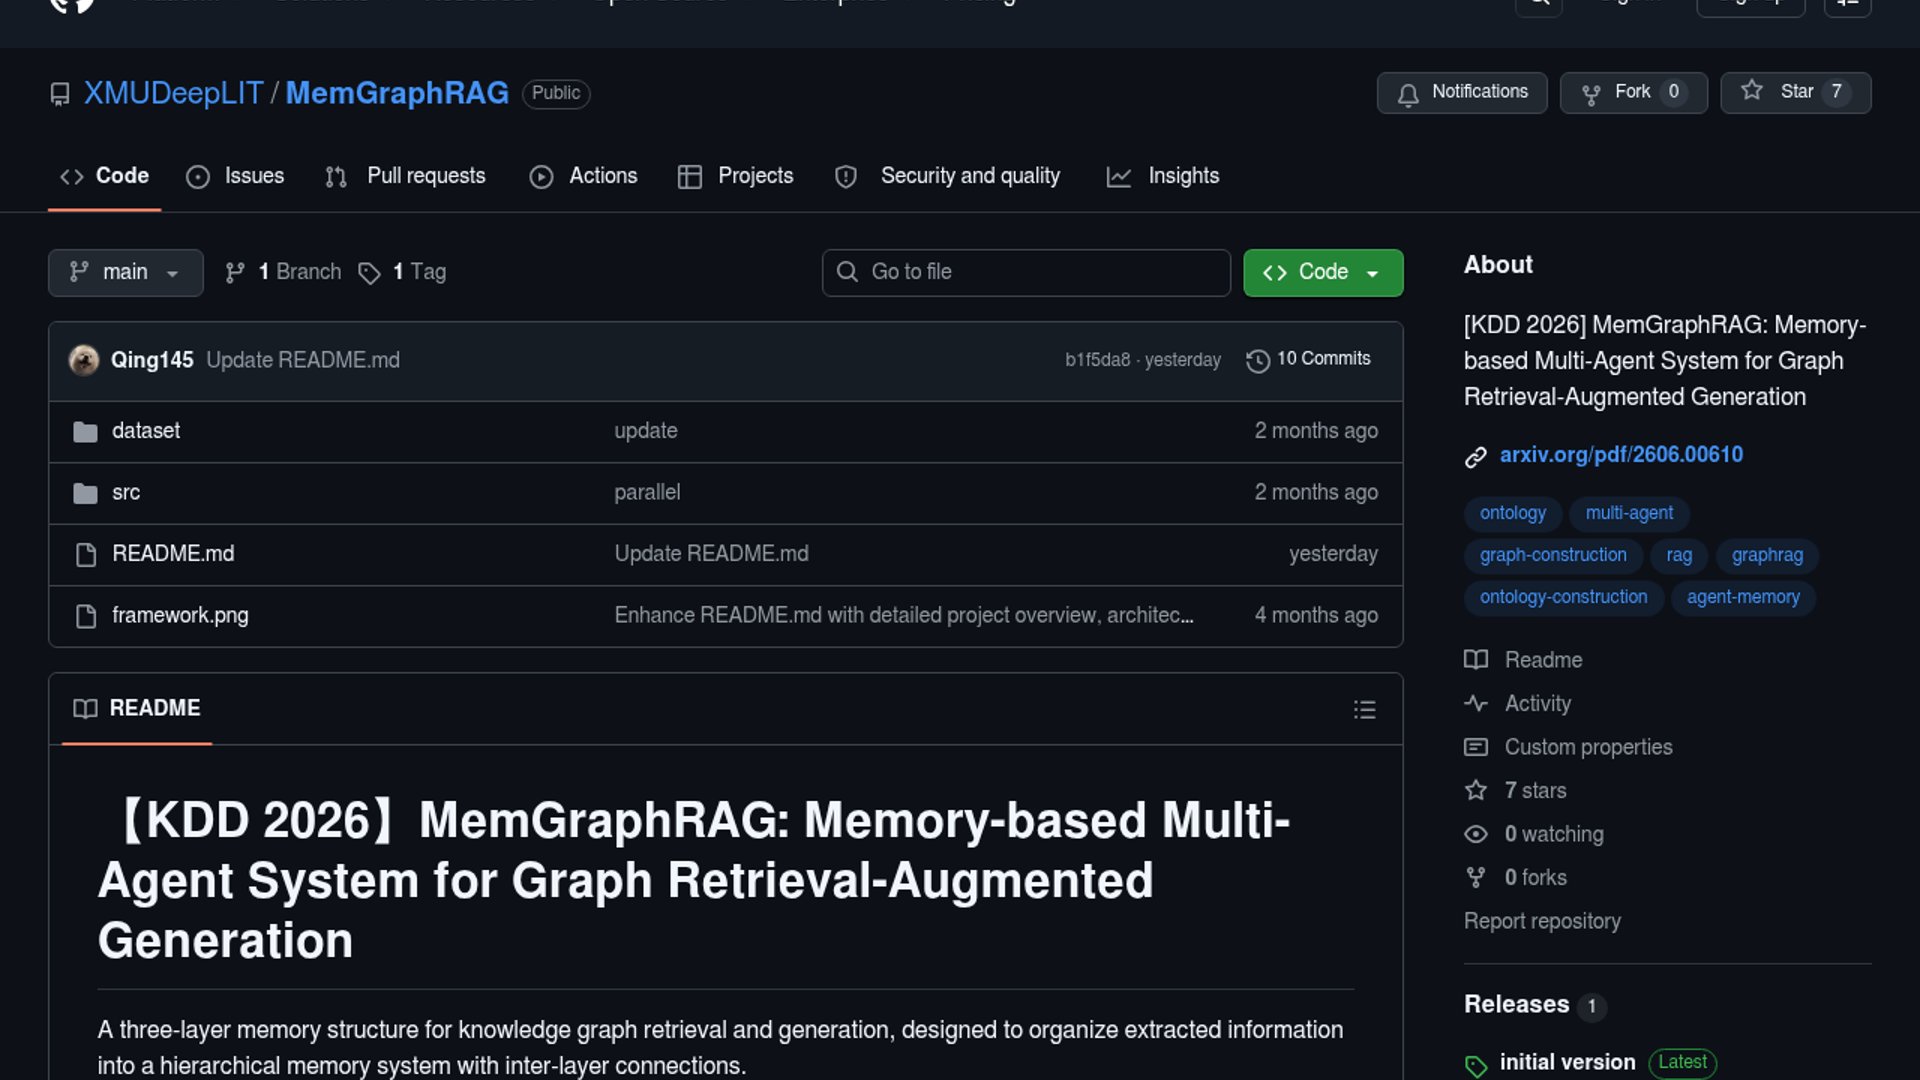Screen dimensions: 1920x1080
Task: Open Qing145 avatar image
Action: pos(84,360)
